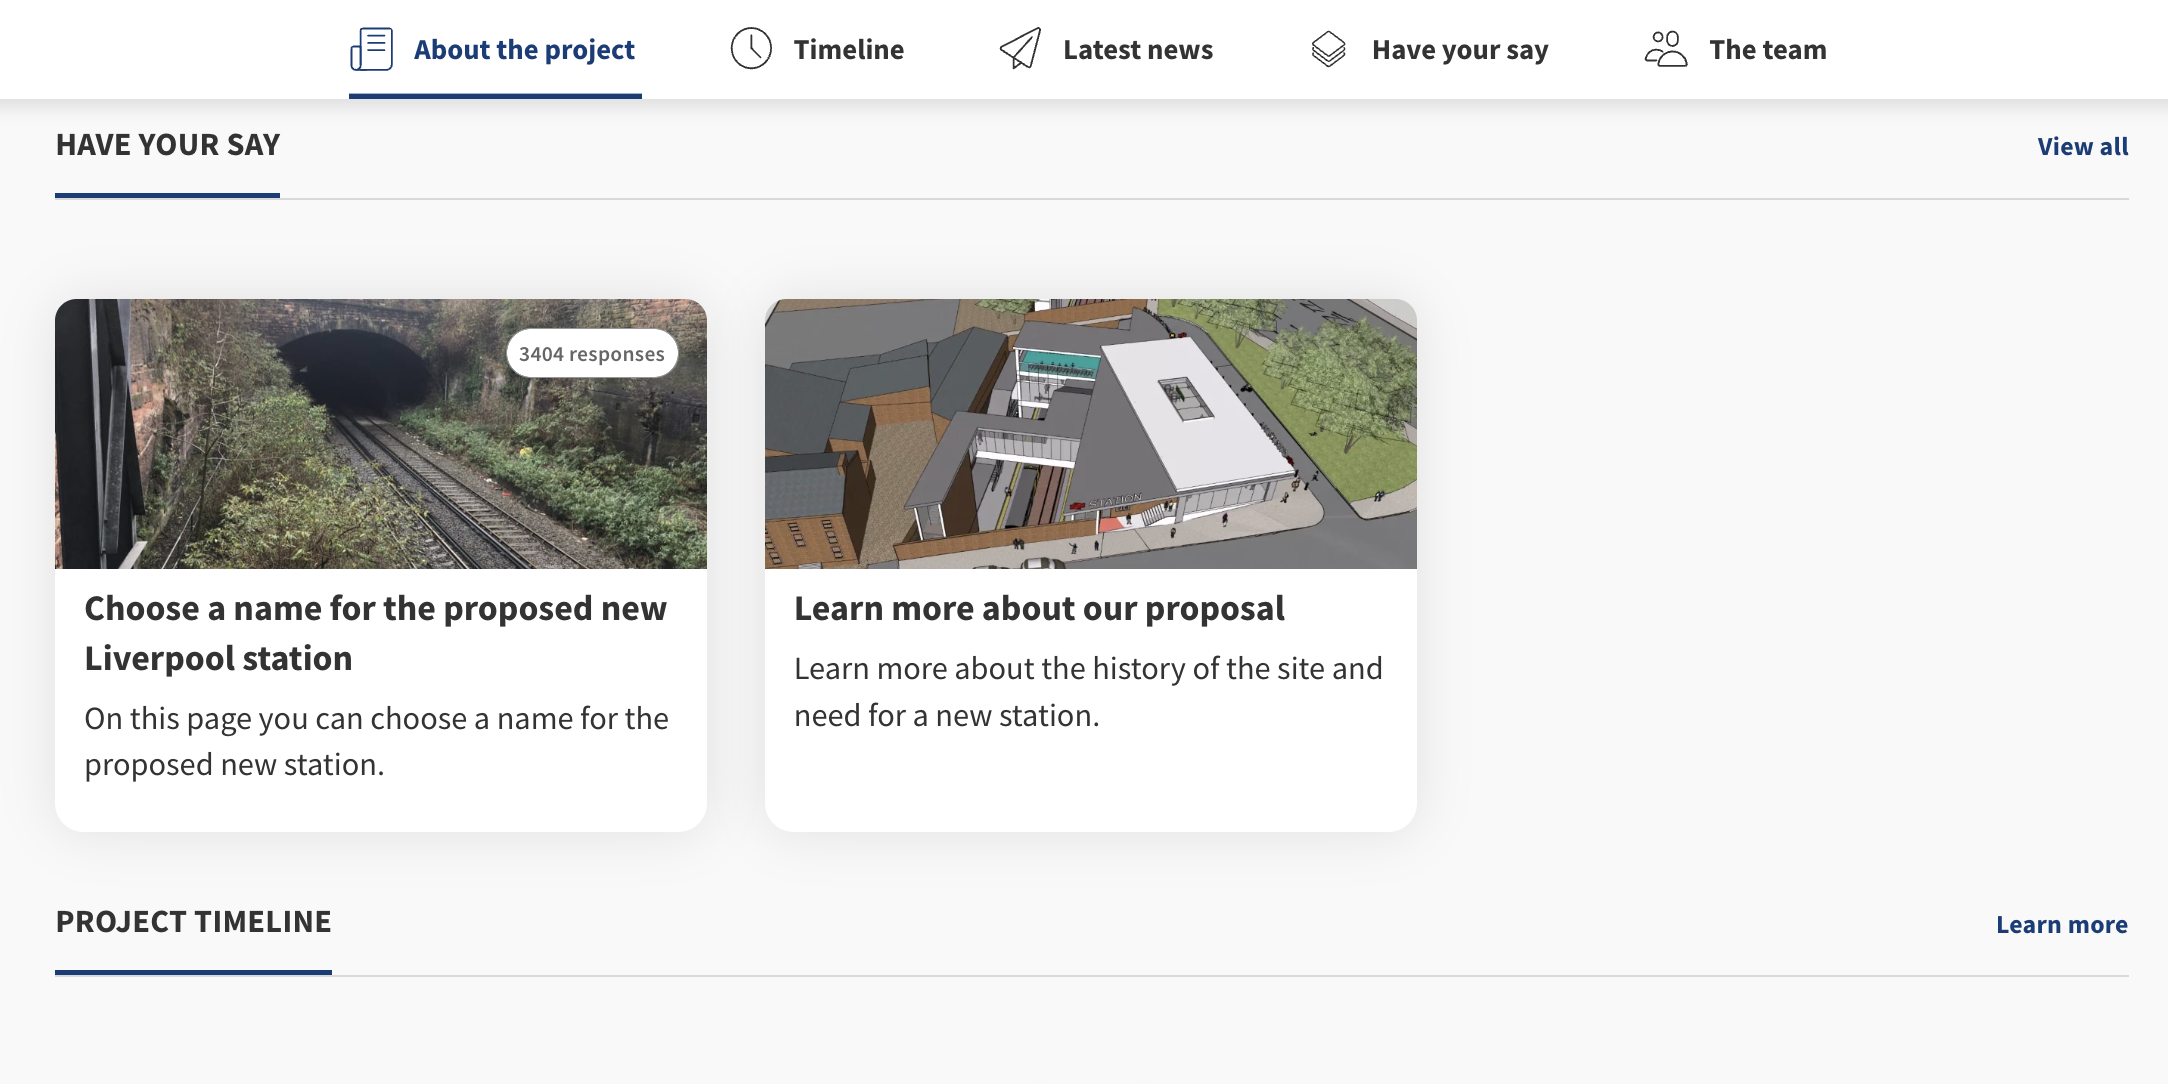Screen dimensions: 2168x1084
Task: Switch to the Timeline tab
Action: [x=817, y=49]
